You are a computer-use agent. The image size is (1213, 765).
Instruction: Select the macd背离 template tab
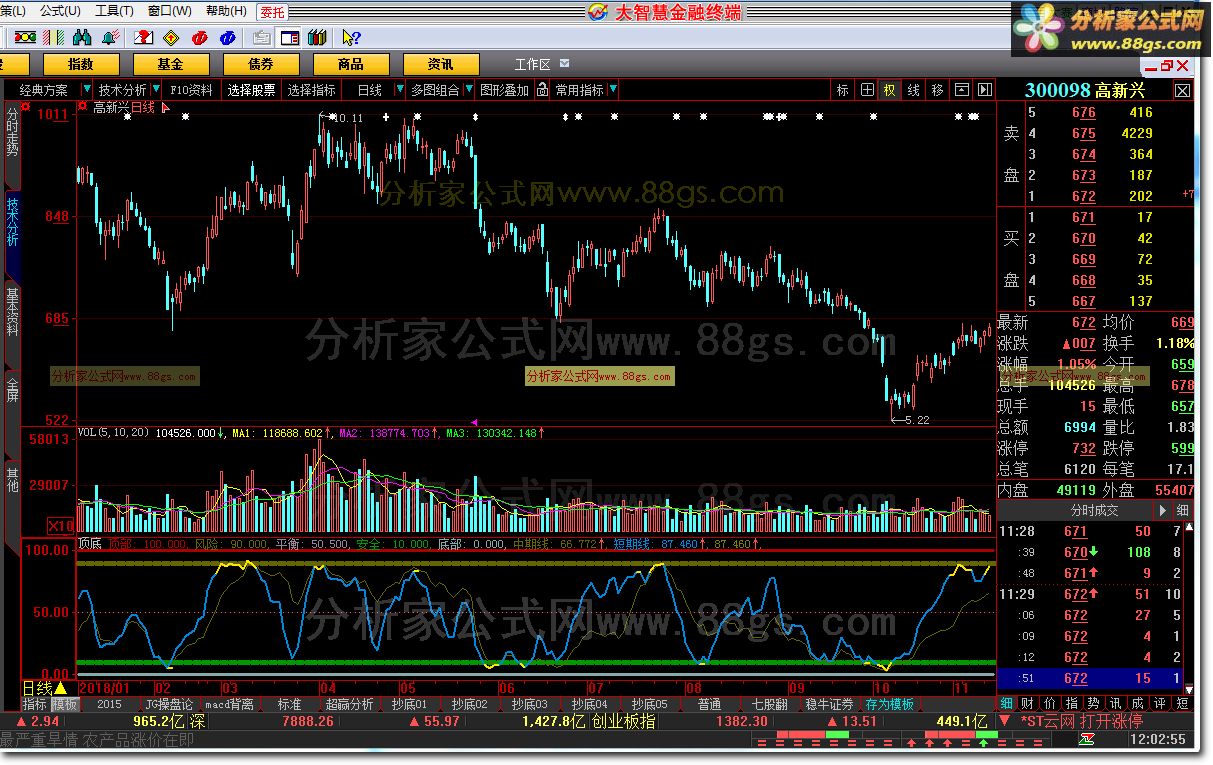[228, 704]
